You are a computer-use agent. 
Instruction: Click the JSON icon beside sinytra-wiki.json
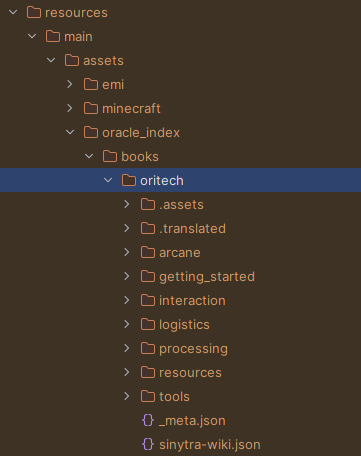pyautogui.click(x=148, y=444)
